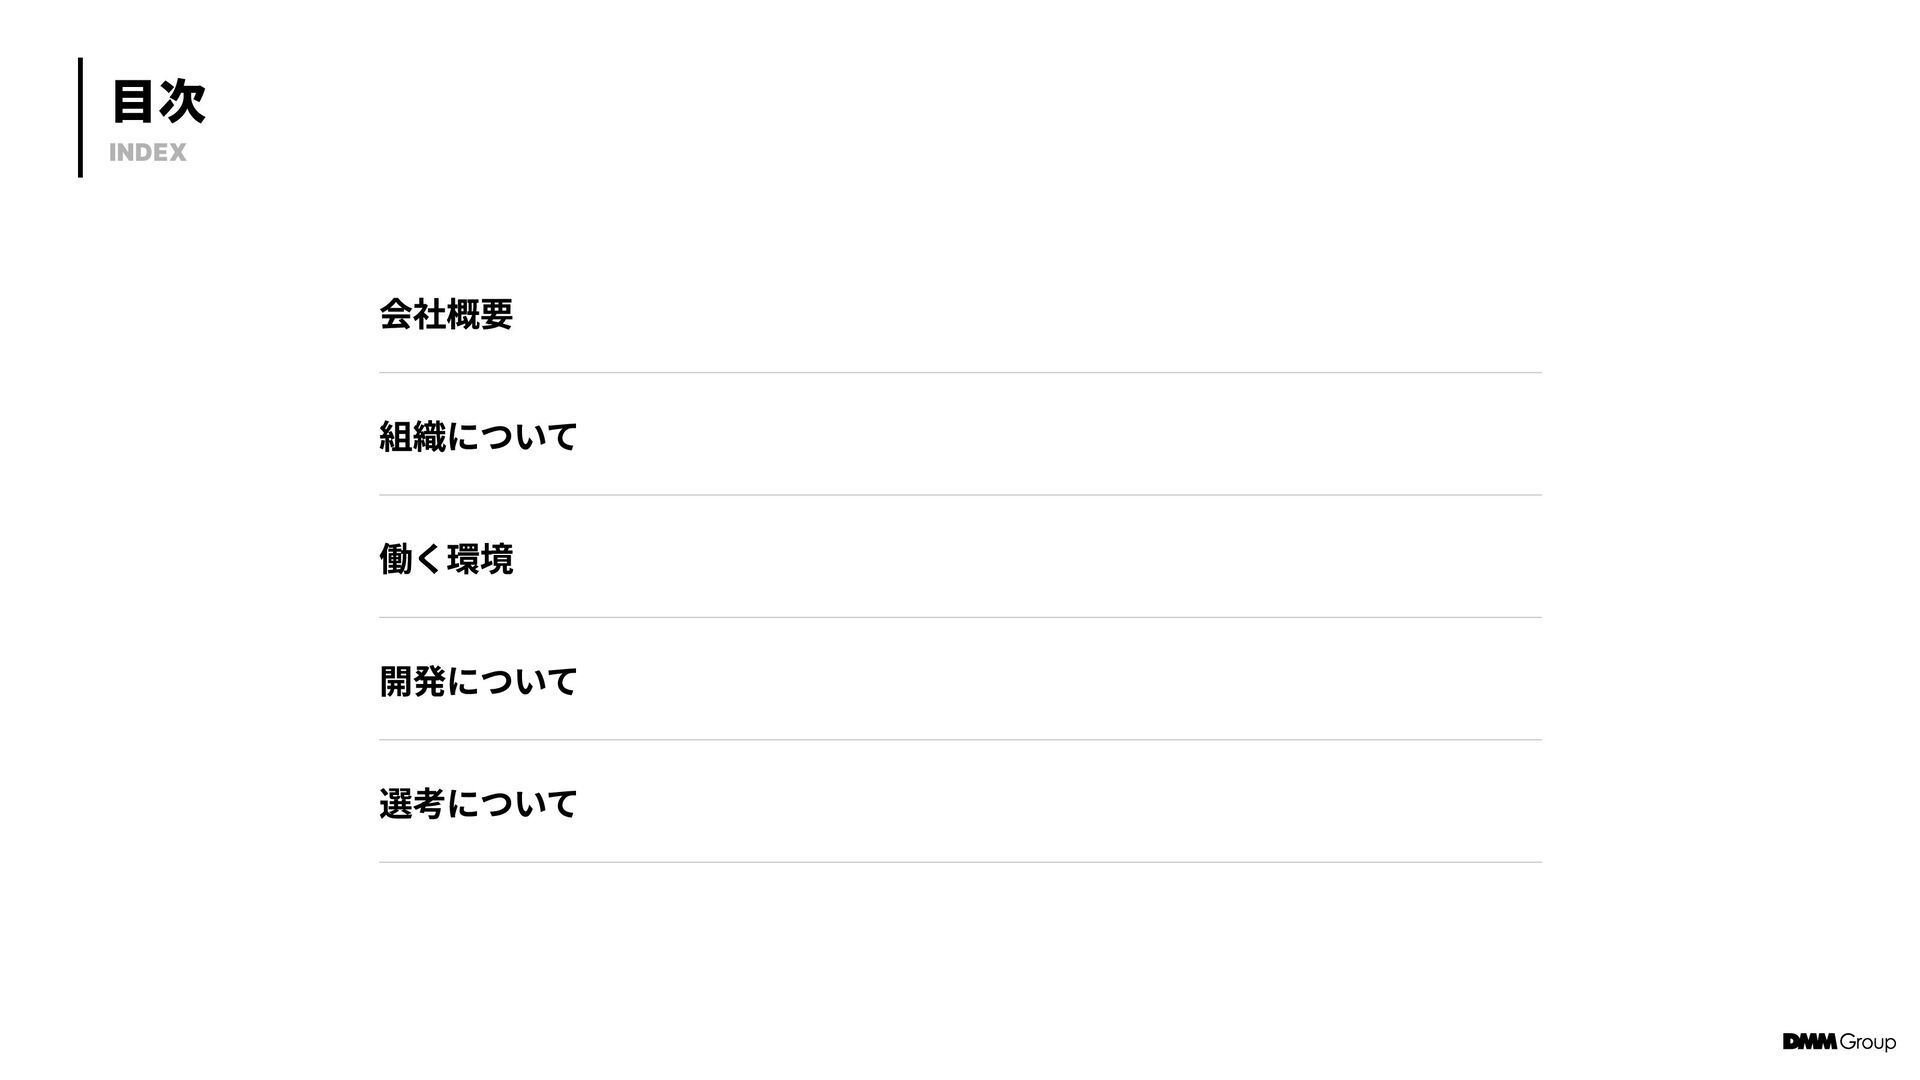Click the gray INDEX subtitle

pyautogui.click(x=148, y=152)
